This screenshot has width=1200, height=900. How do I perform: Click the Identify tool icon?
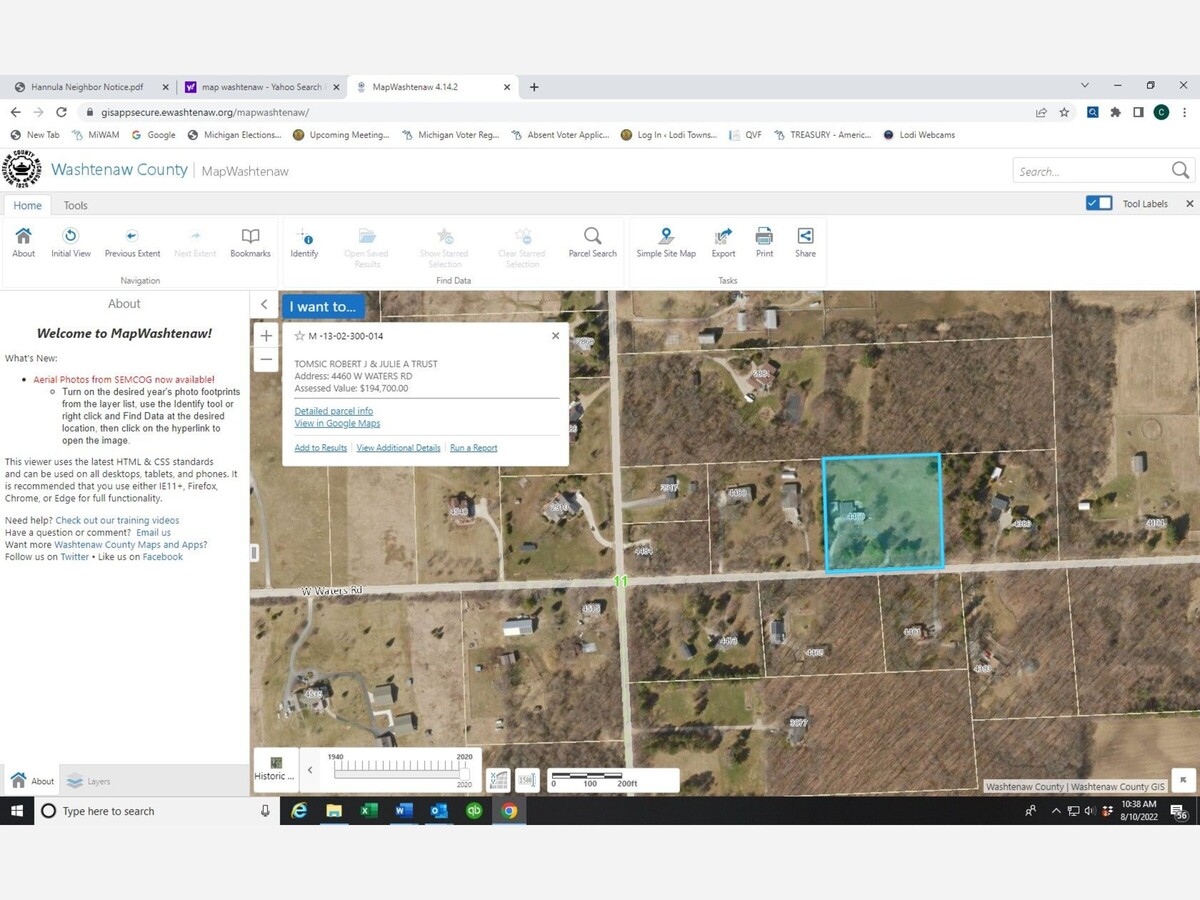coord(304,238)
